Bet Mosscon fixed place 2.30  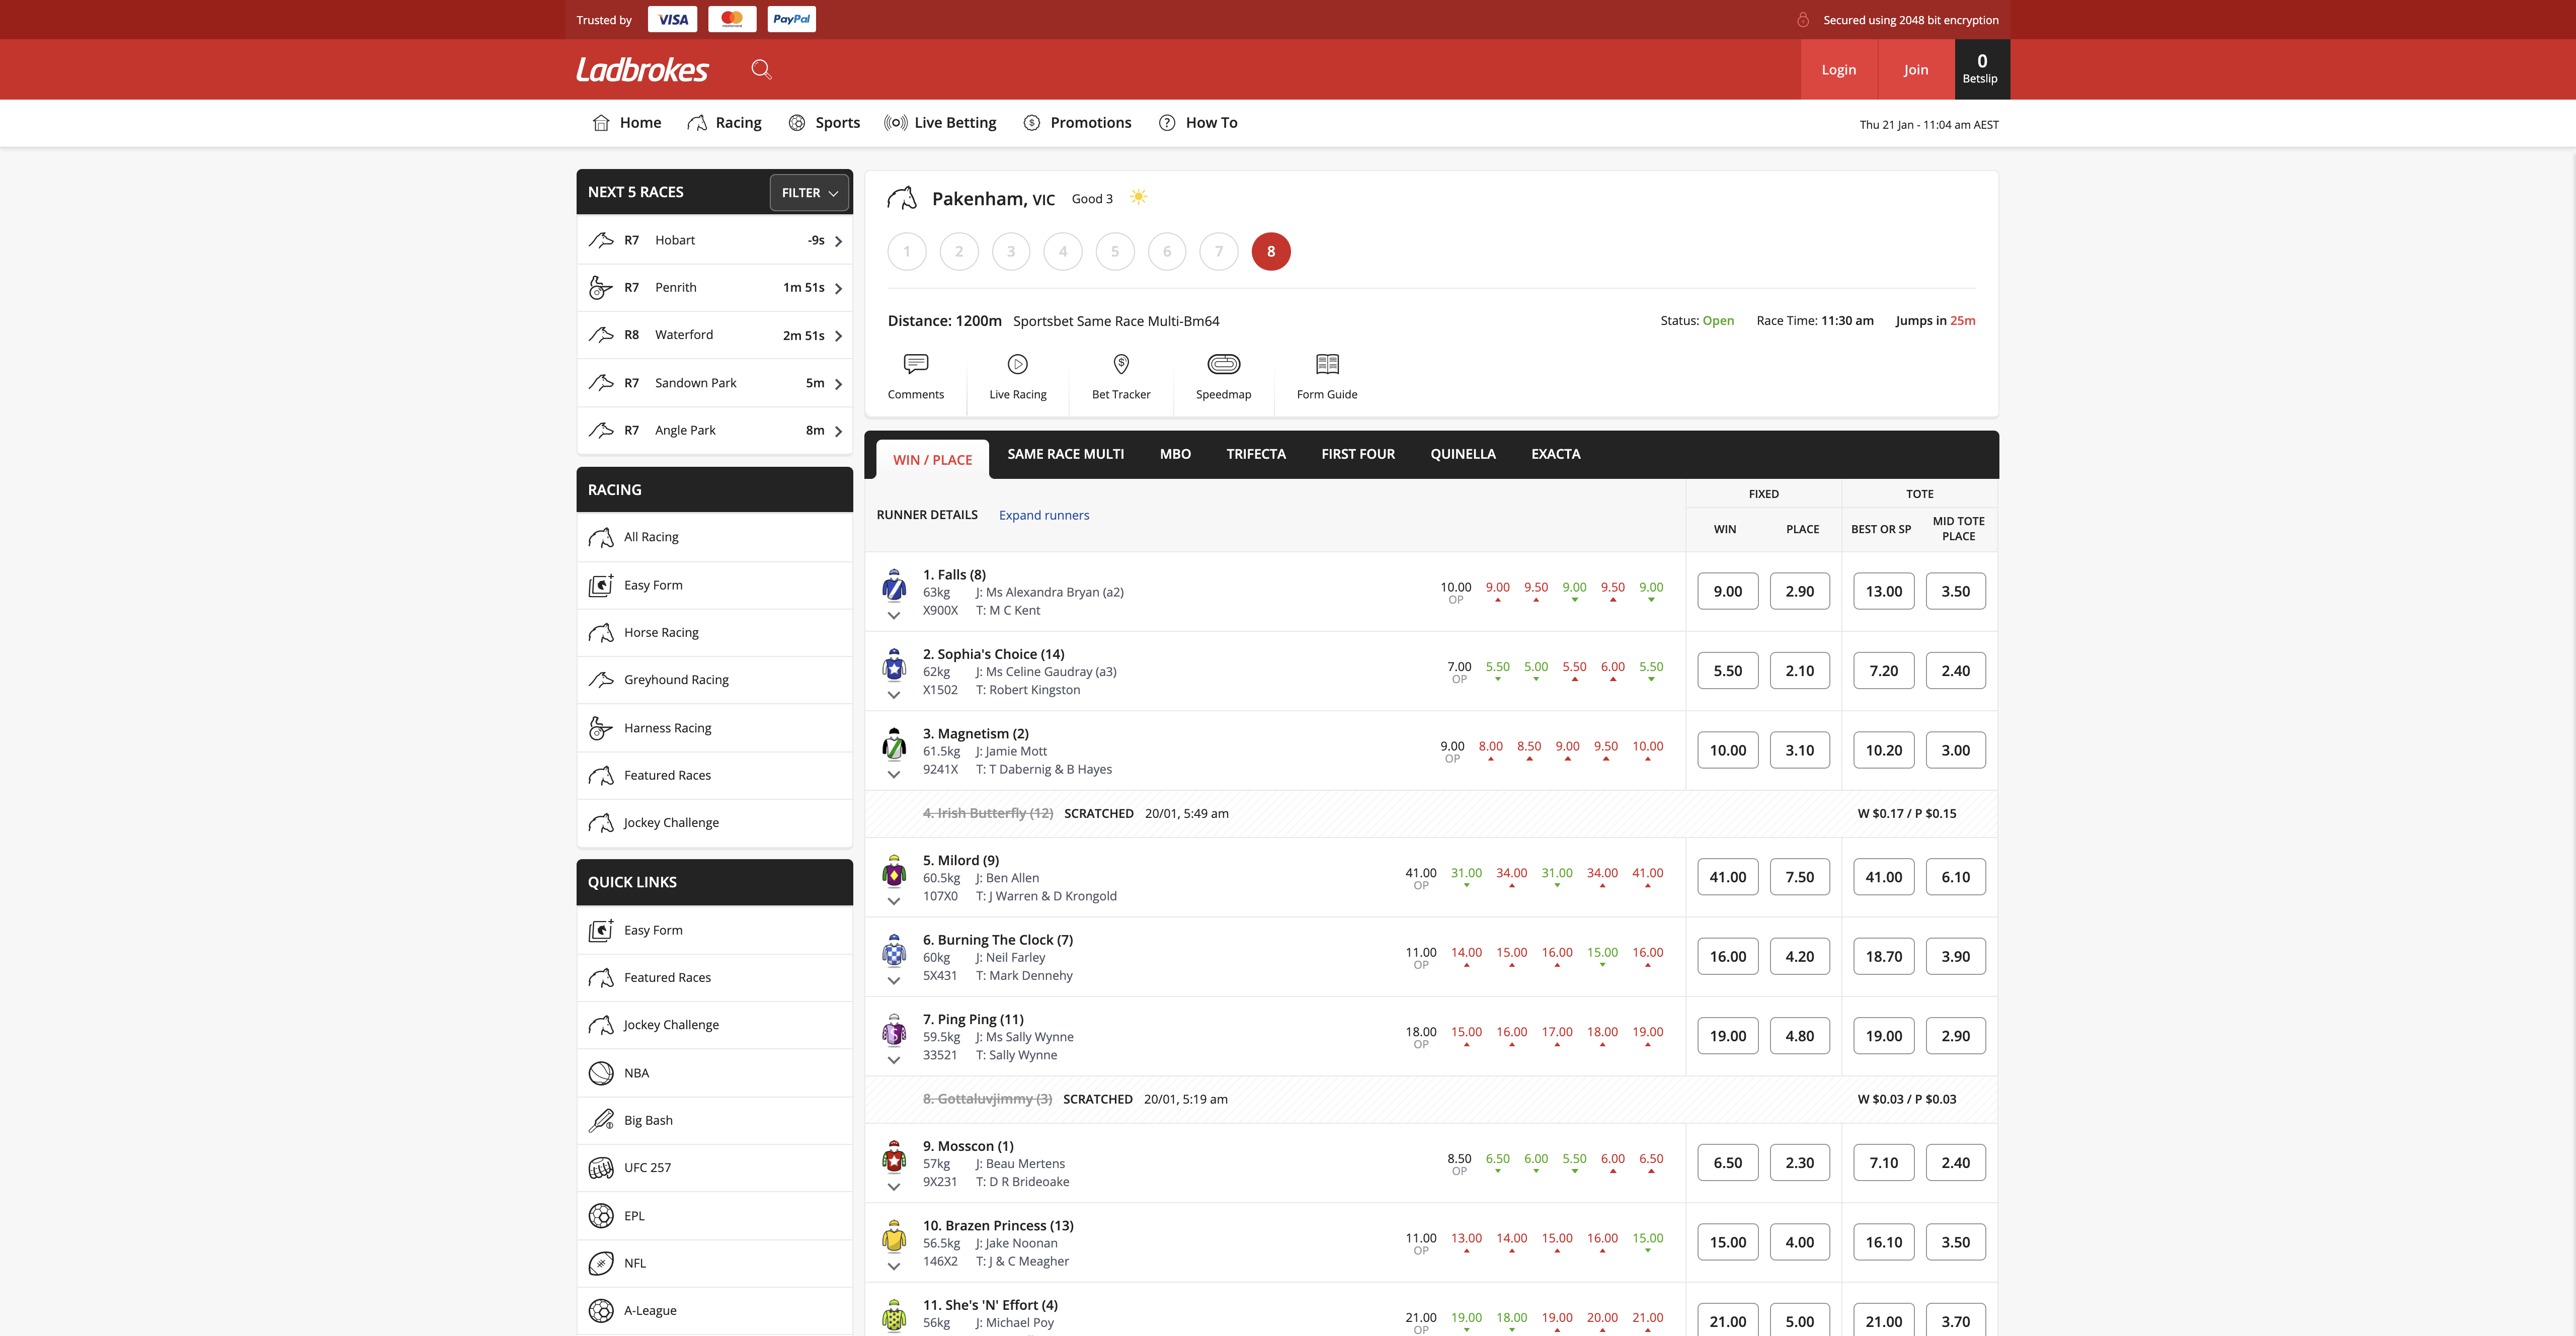(x=1799, y=1163)
